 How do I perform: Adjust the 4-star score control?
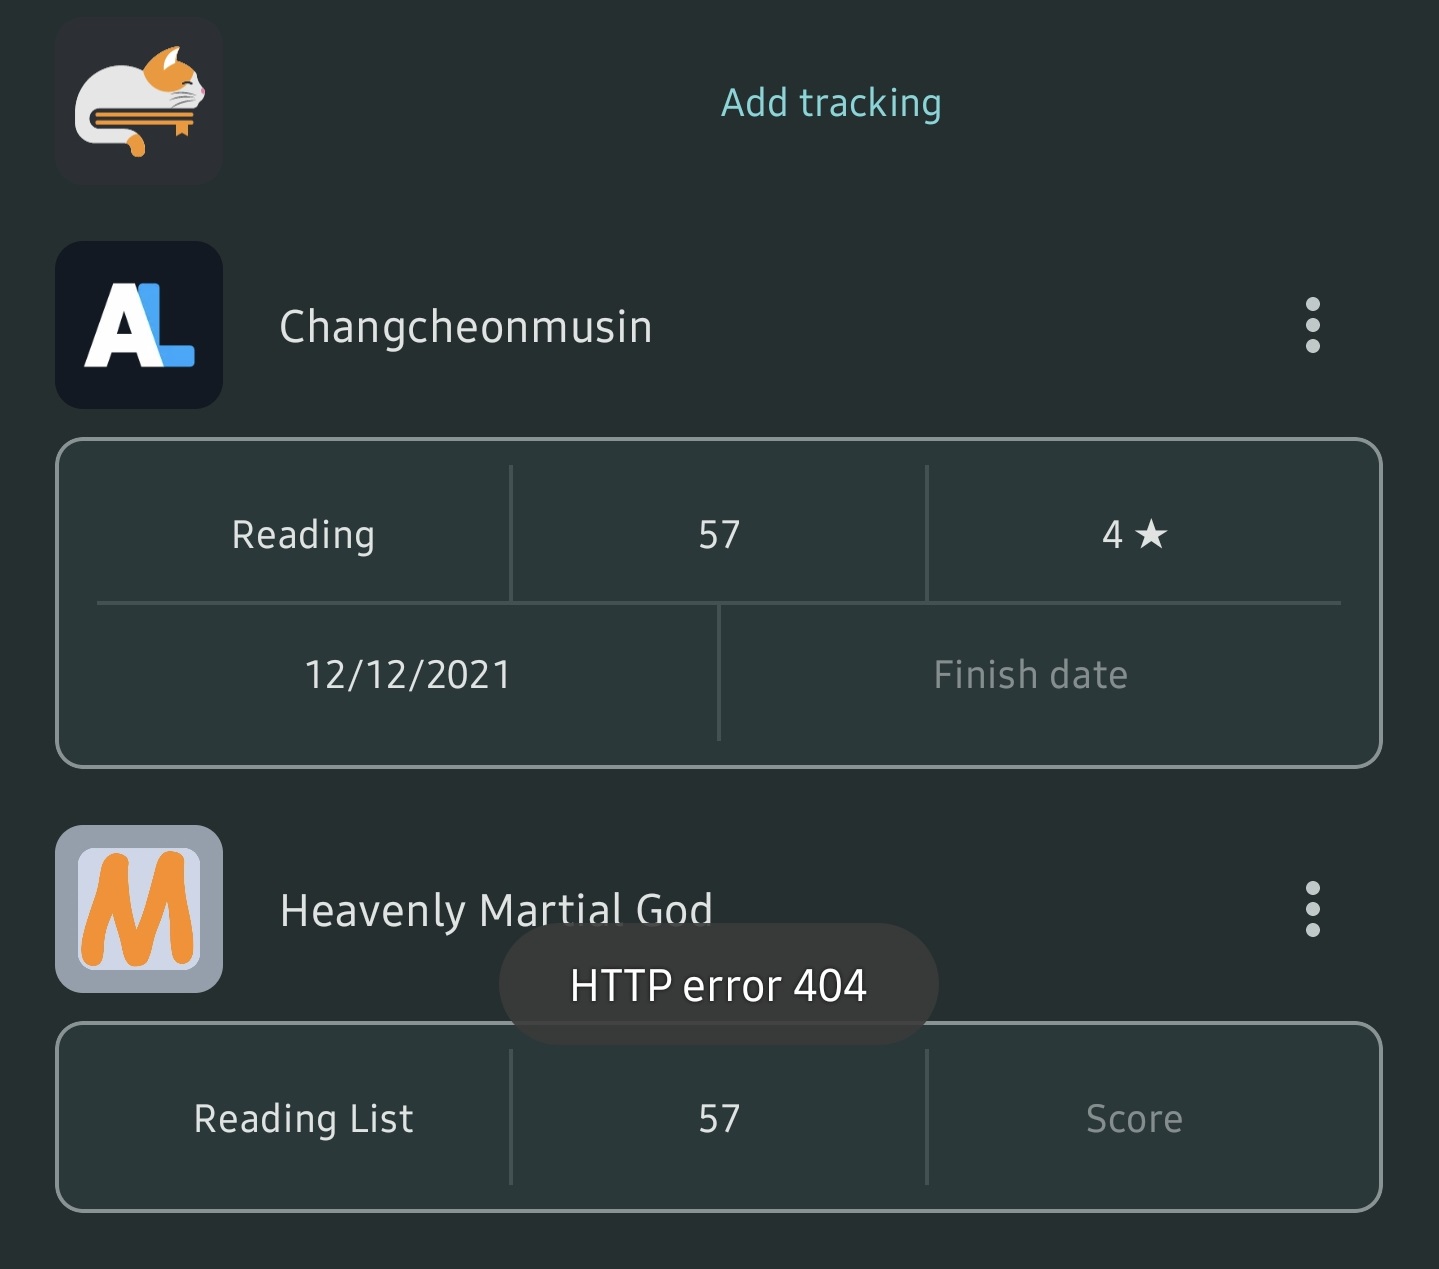(x=1135, y=535)
